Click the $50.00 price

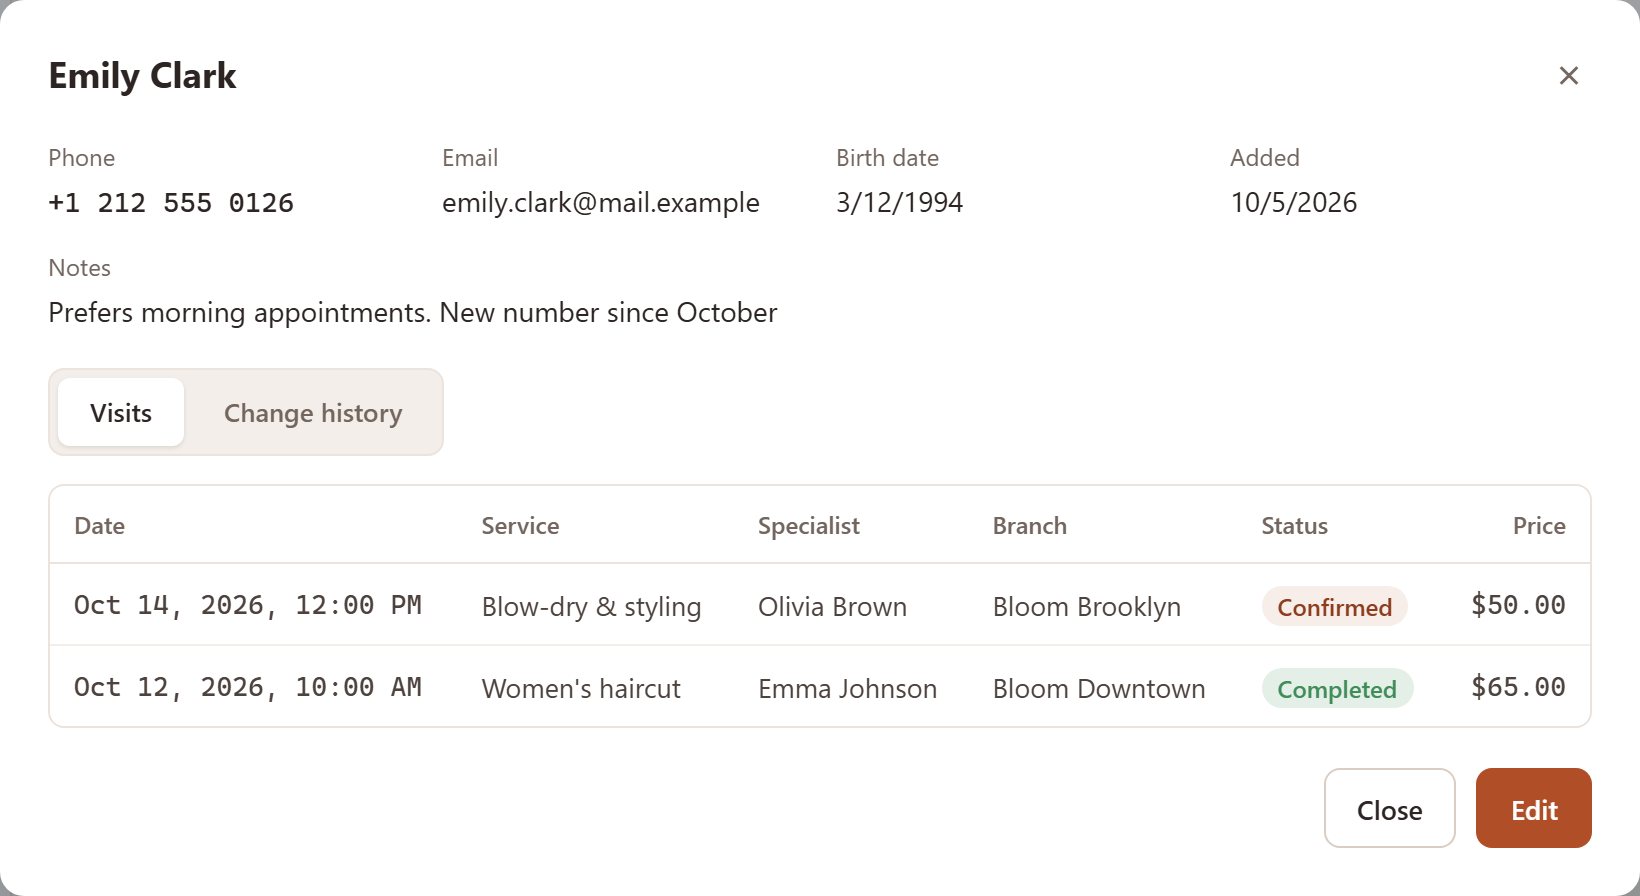[1518, 605]
